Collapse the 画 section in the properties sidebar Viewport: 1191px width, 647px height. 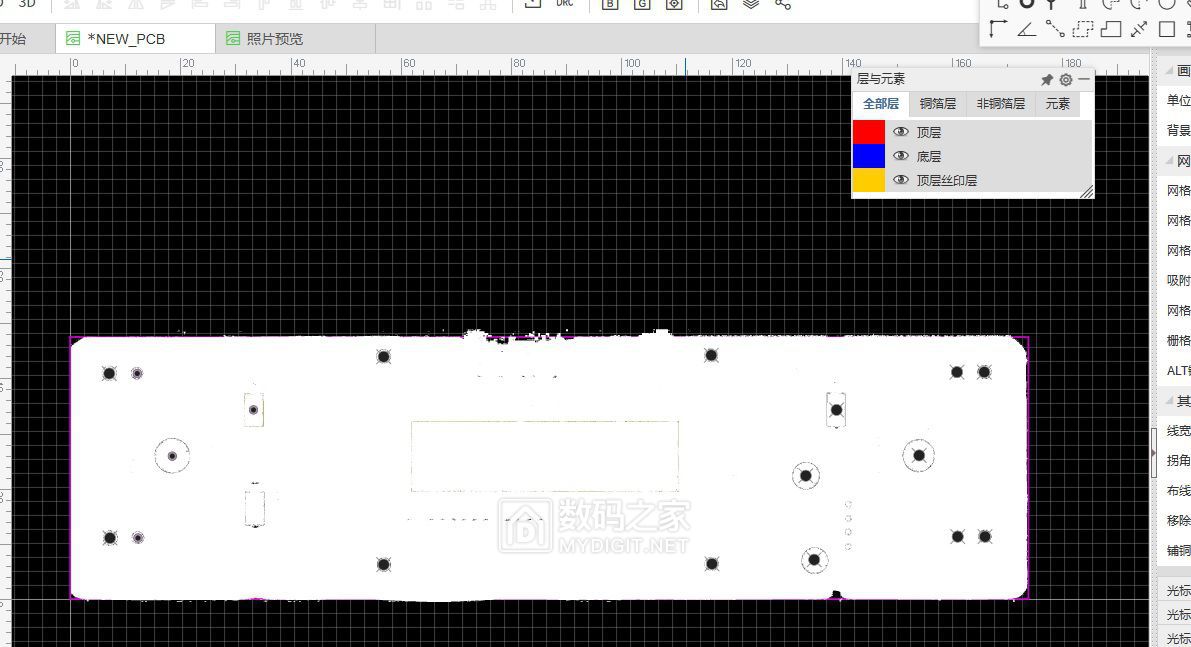point(1169,71)
